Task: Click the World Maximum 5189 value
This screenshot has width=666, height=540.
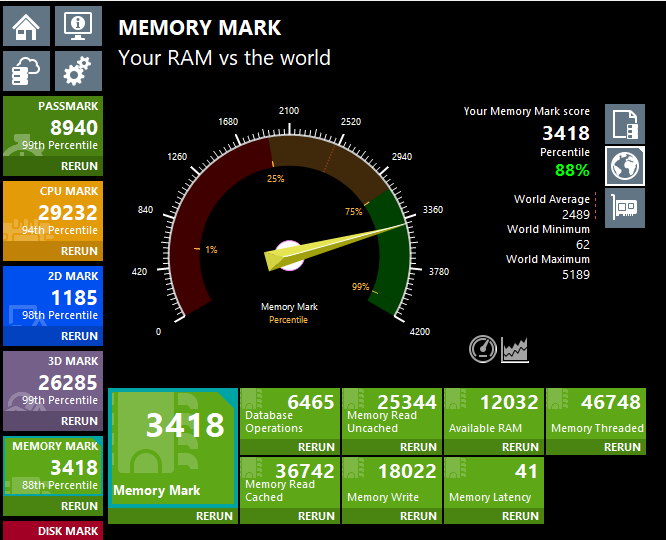Action: tap(576, 274)
